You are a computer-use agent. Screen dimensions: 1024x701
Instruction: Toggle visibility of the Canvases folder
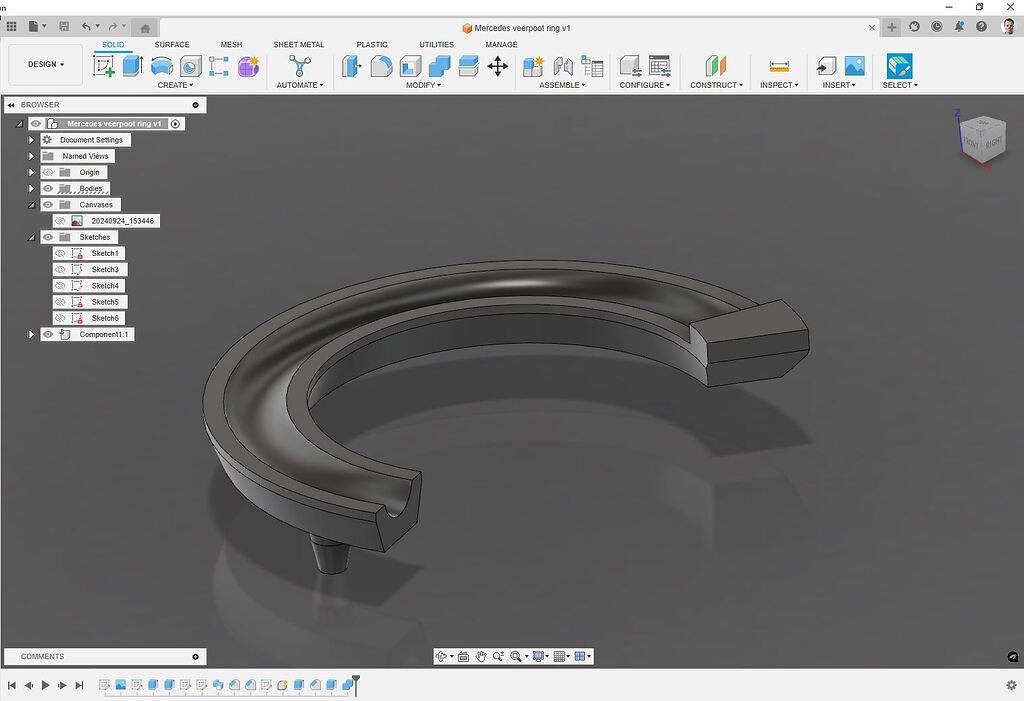tap(48, 204)
